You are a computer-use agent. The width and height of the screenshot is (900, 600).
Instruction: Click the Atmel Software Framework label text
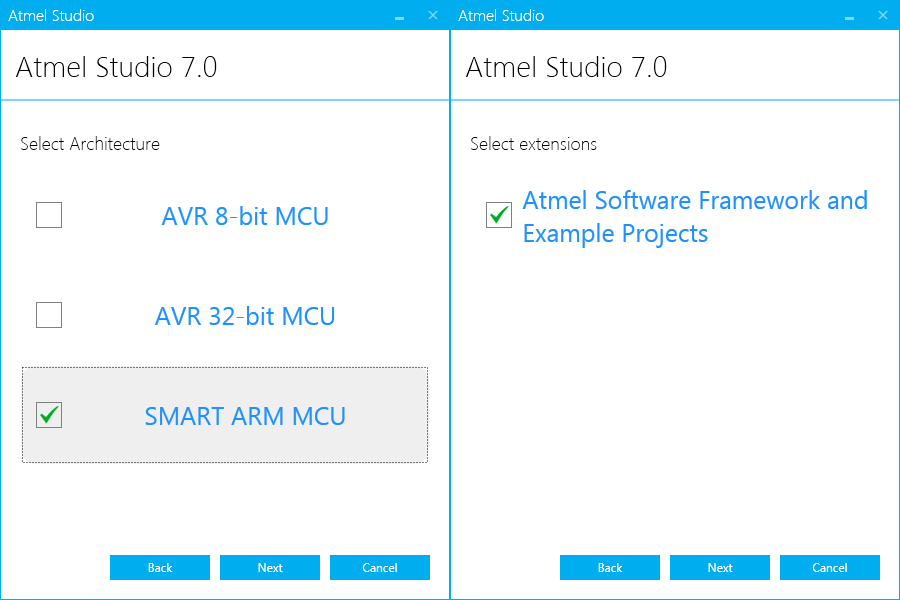(695, 216)
